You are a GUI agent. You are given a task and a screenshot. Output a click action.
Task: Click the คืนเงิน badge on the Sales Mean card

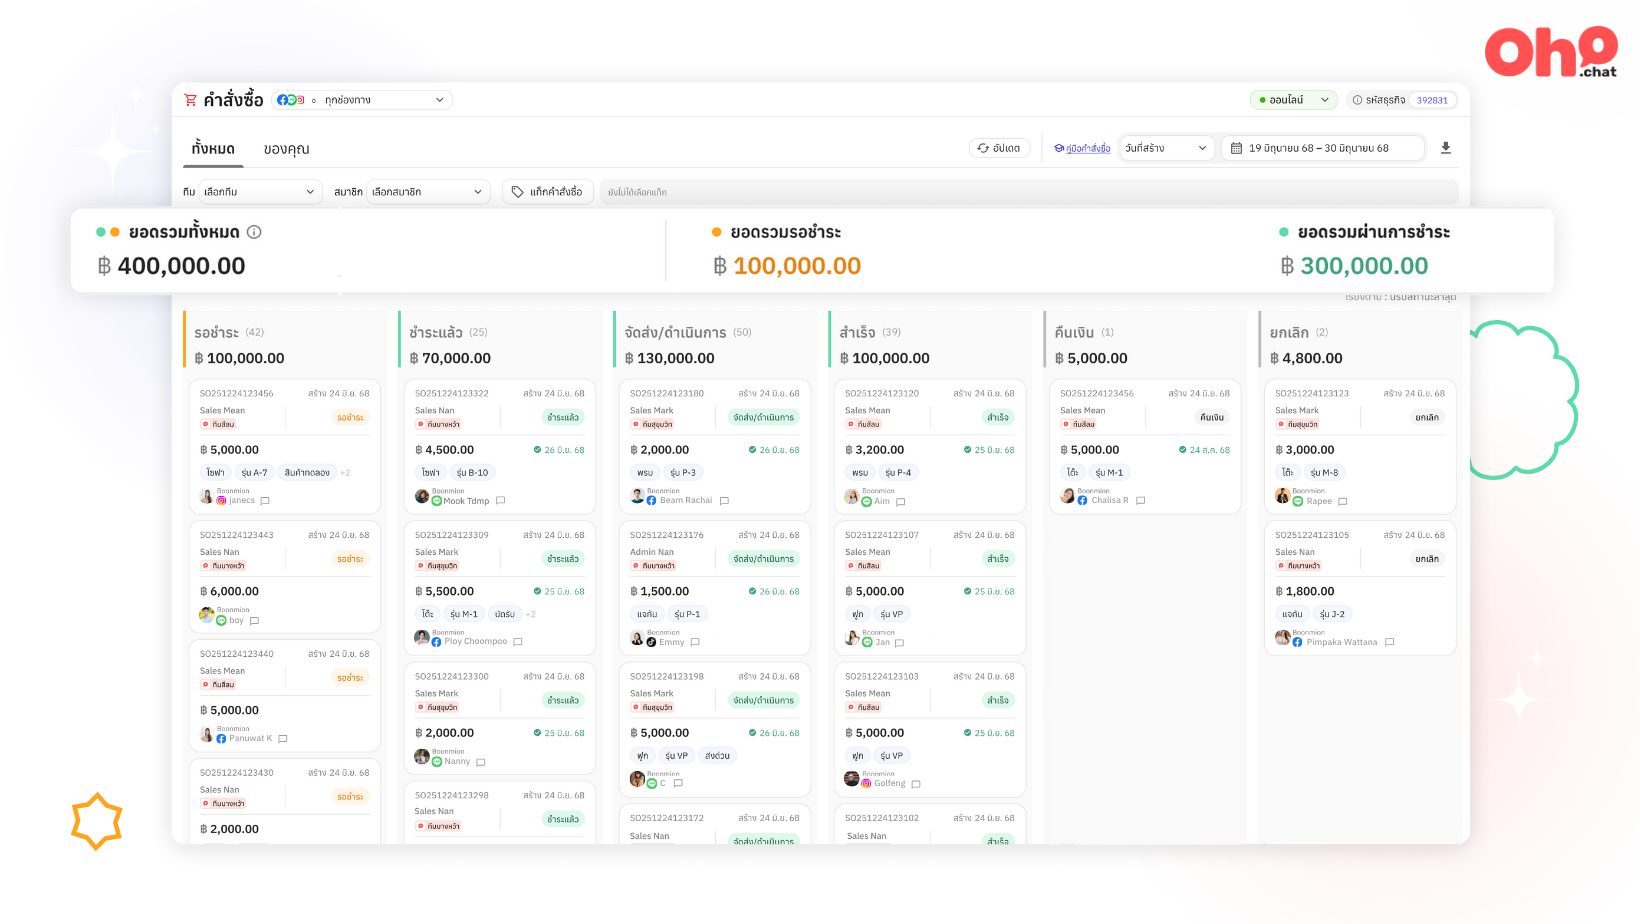click(1212, 417)
